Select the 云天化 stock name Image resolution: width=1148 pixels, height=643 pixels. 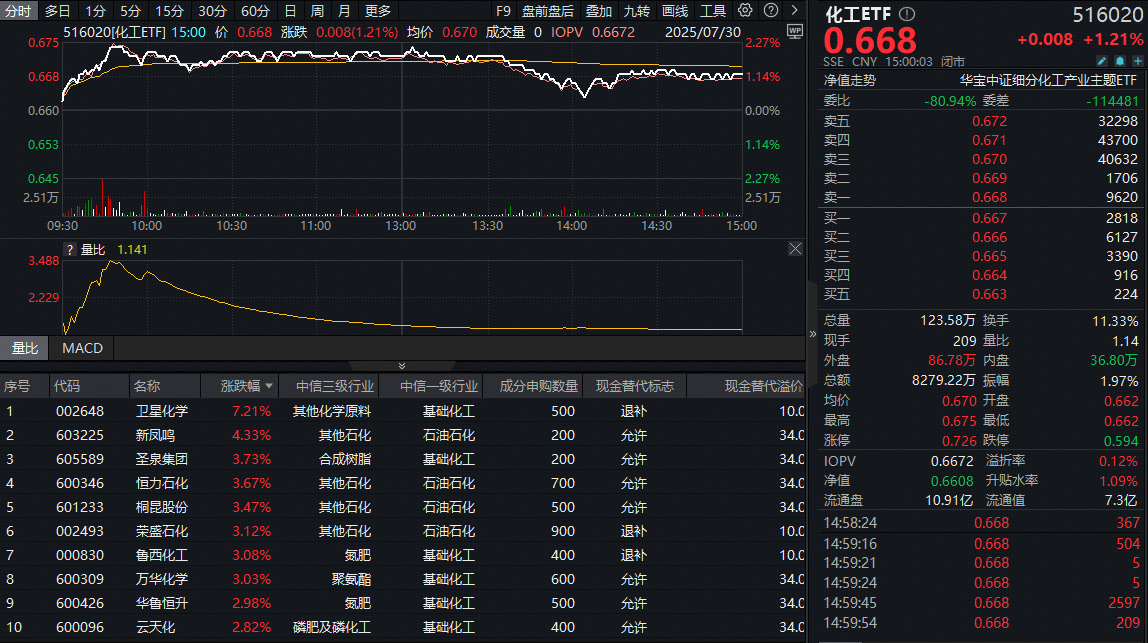155,628
